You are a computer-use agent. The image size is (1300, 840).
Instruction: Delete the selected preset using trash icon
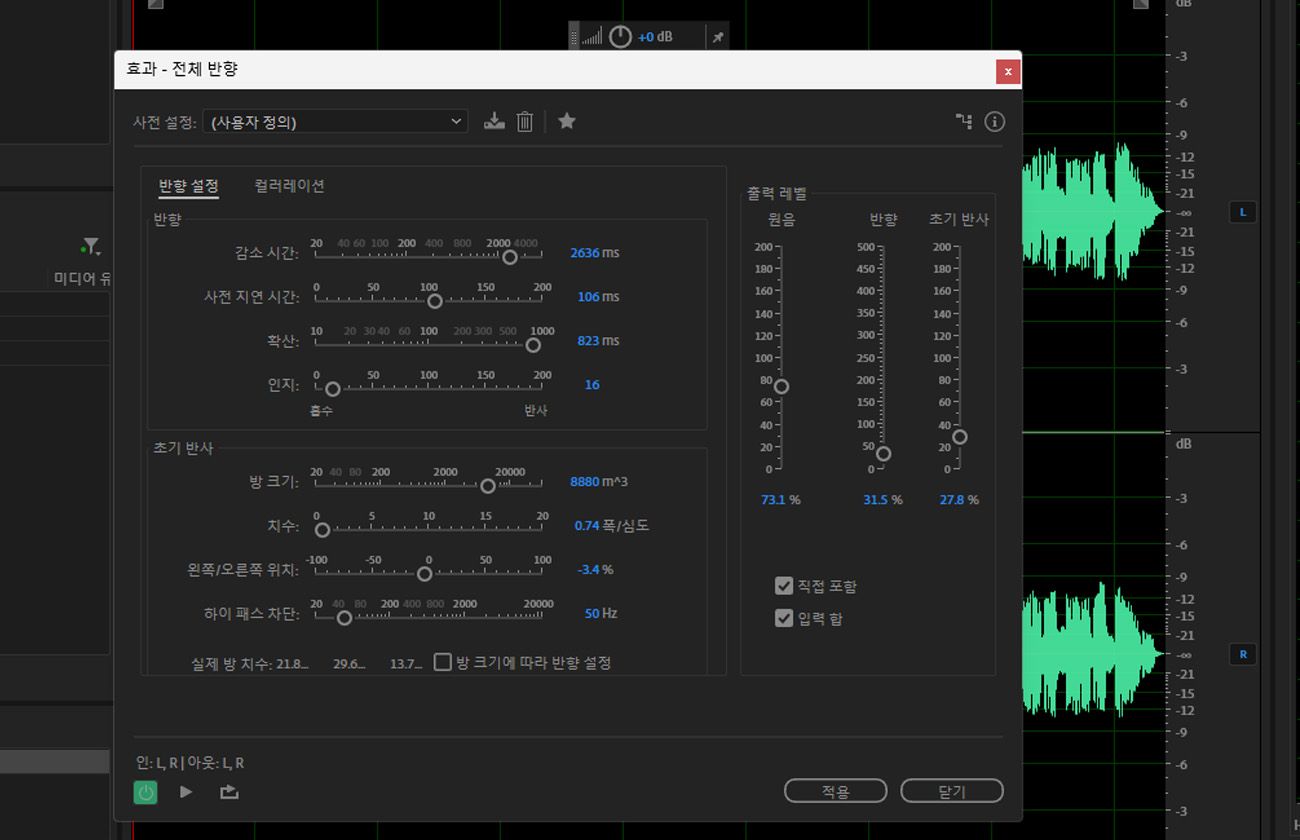pyautogui.click(x=524, y=120)
